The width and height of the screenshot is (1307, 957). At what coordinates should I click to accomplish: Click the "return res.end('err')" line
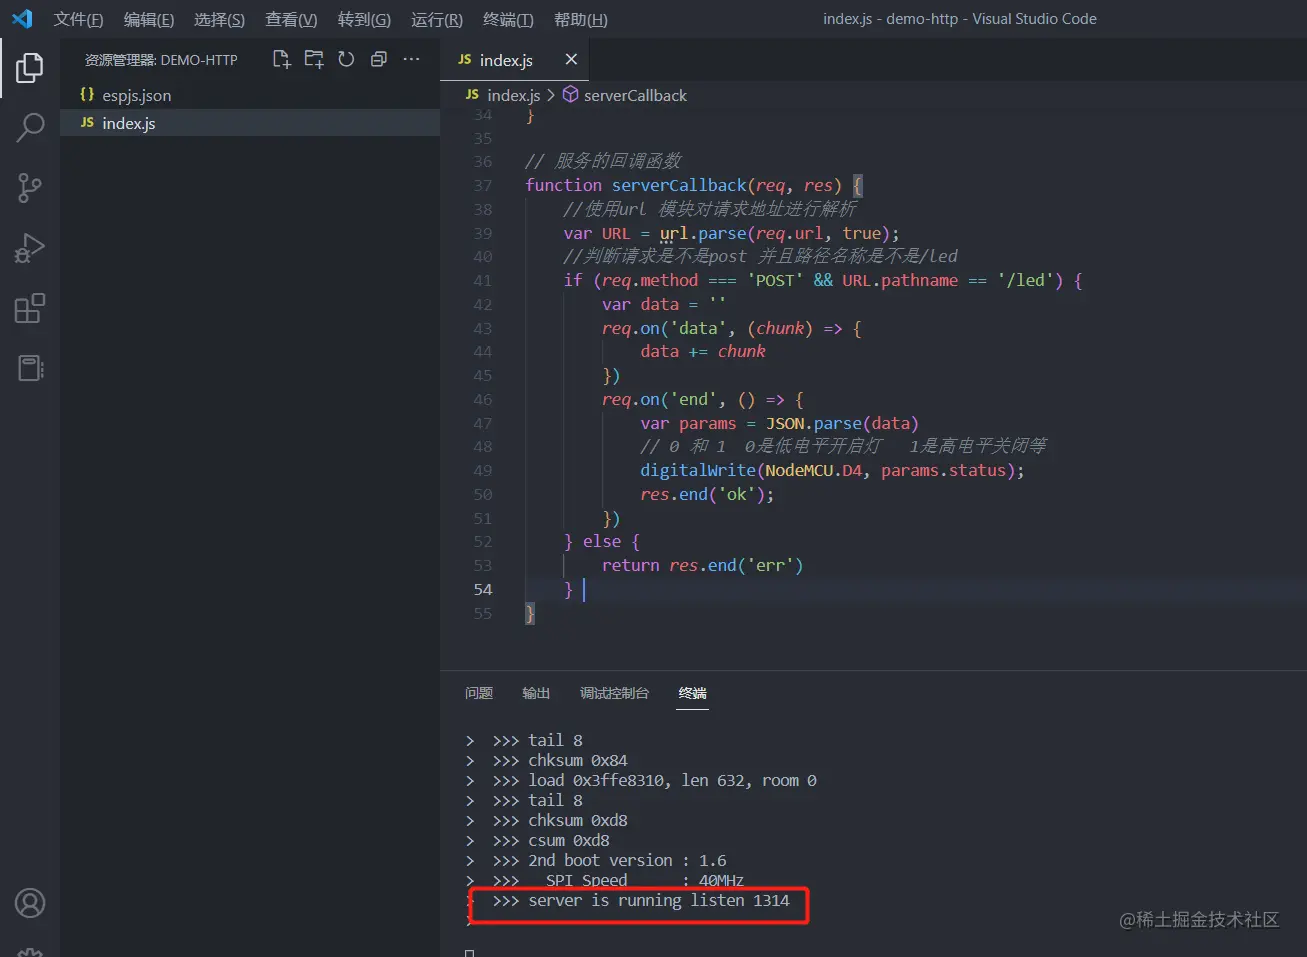click(702, 565)
